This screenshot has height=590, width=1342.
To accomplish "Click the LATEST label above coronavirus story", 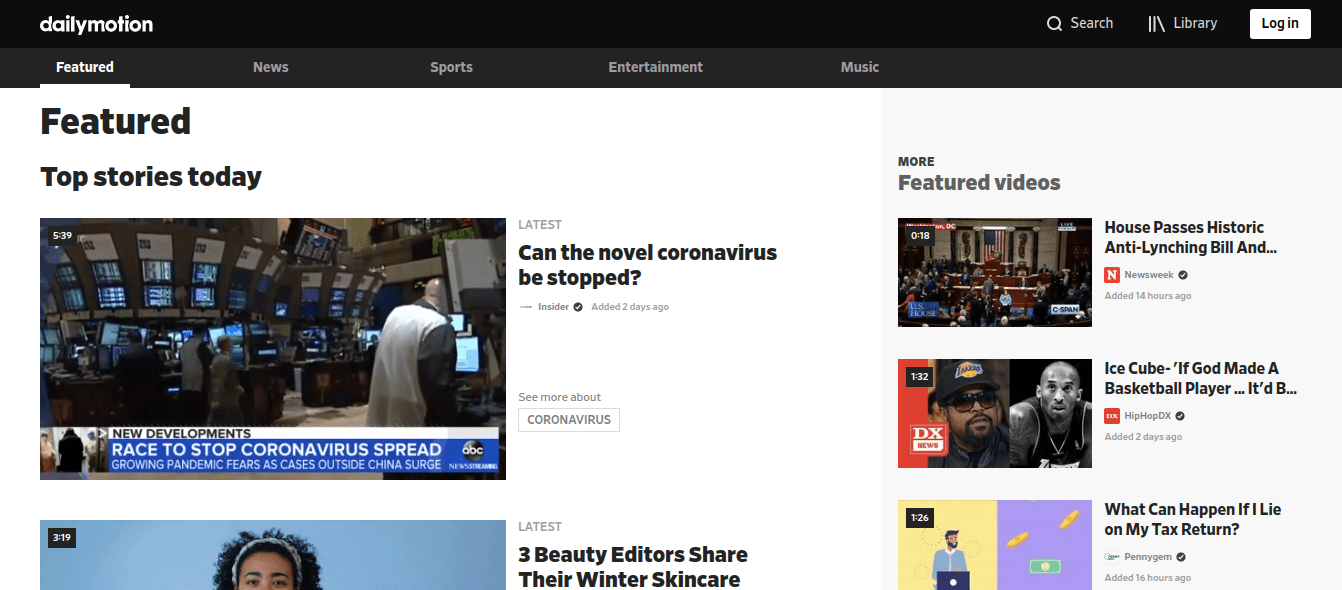I will point(540,225).
